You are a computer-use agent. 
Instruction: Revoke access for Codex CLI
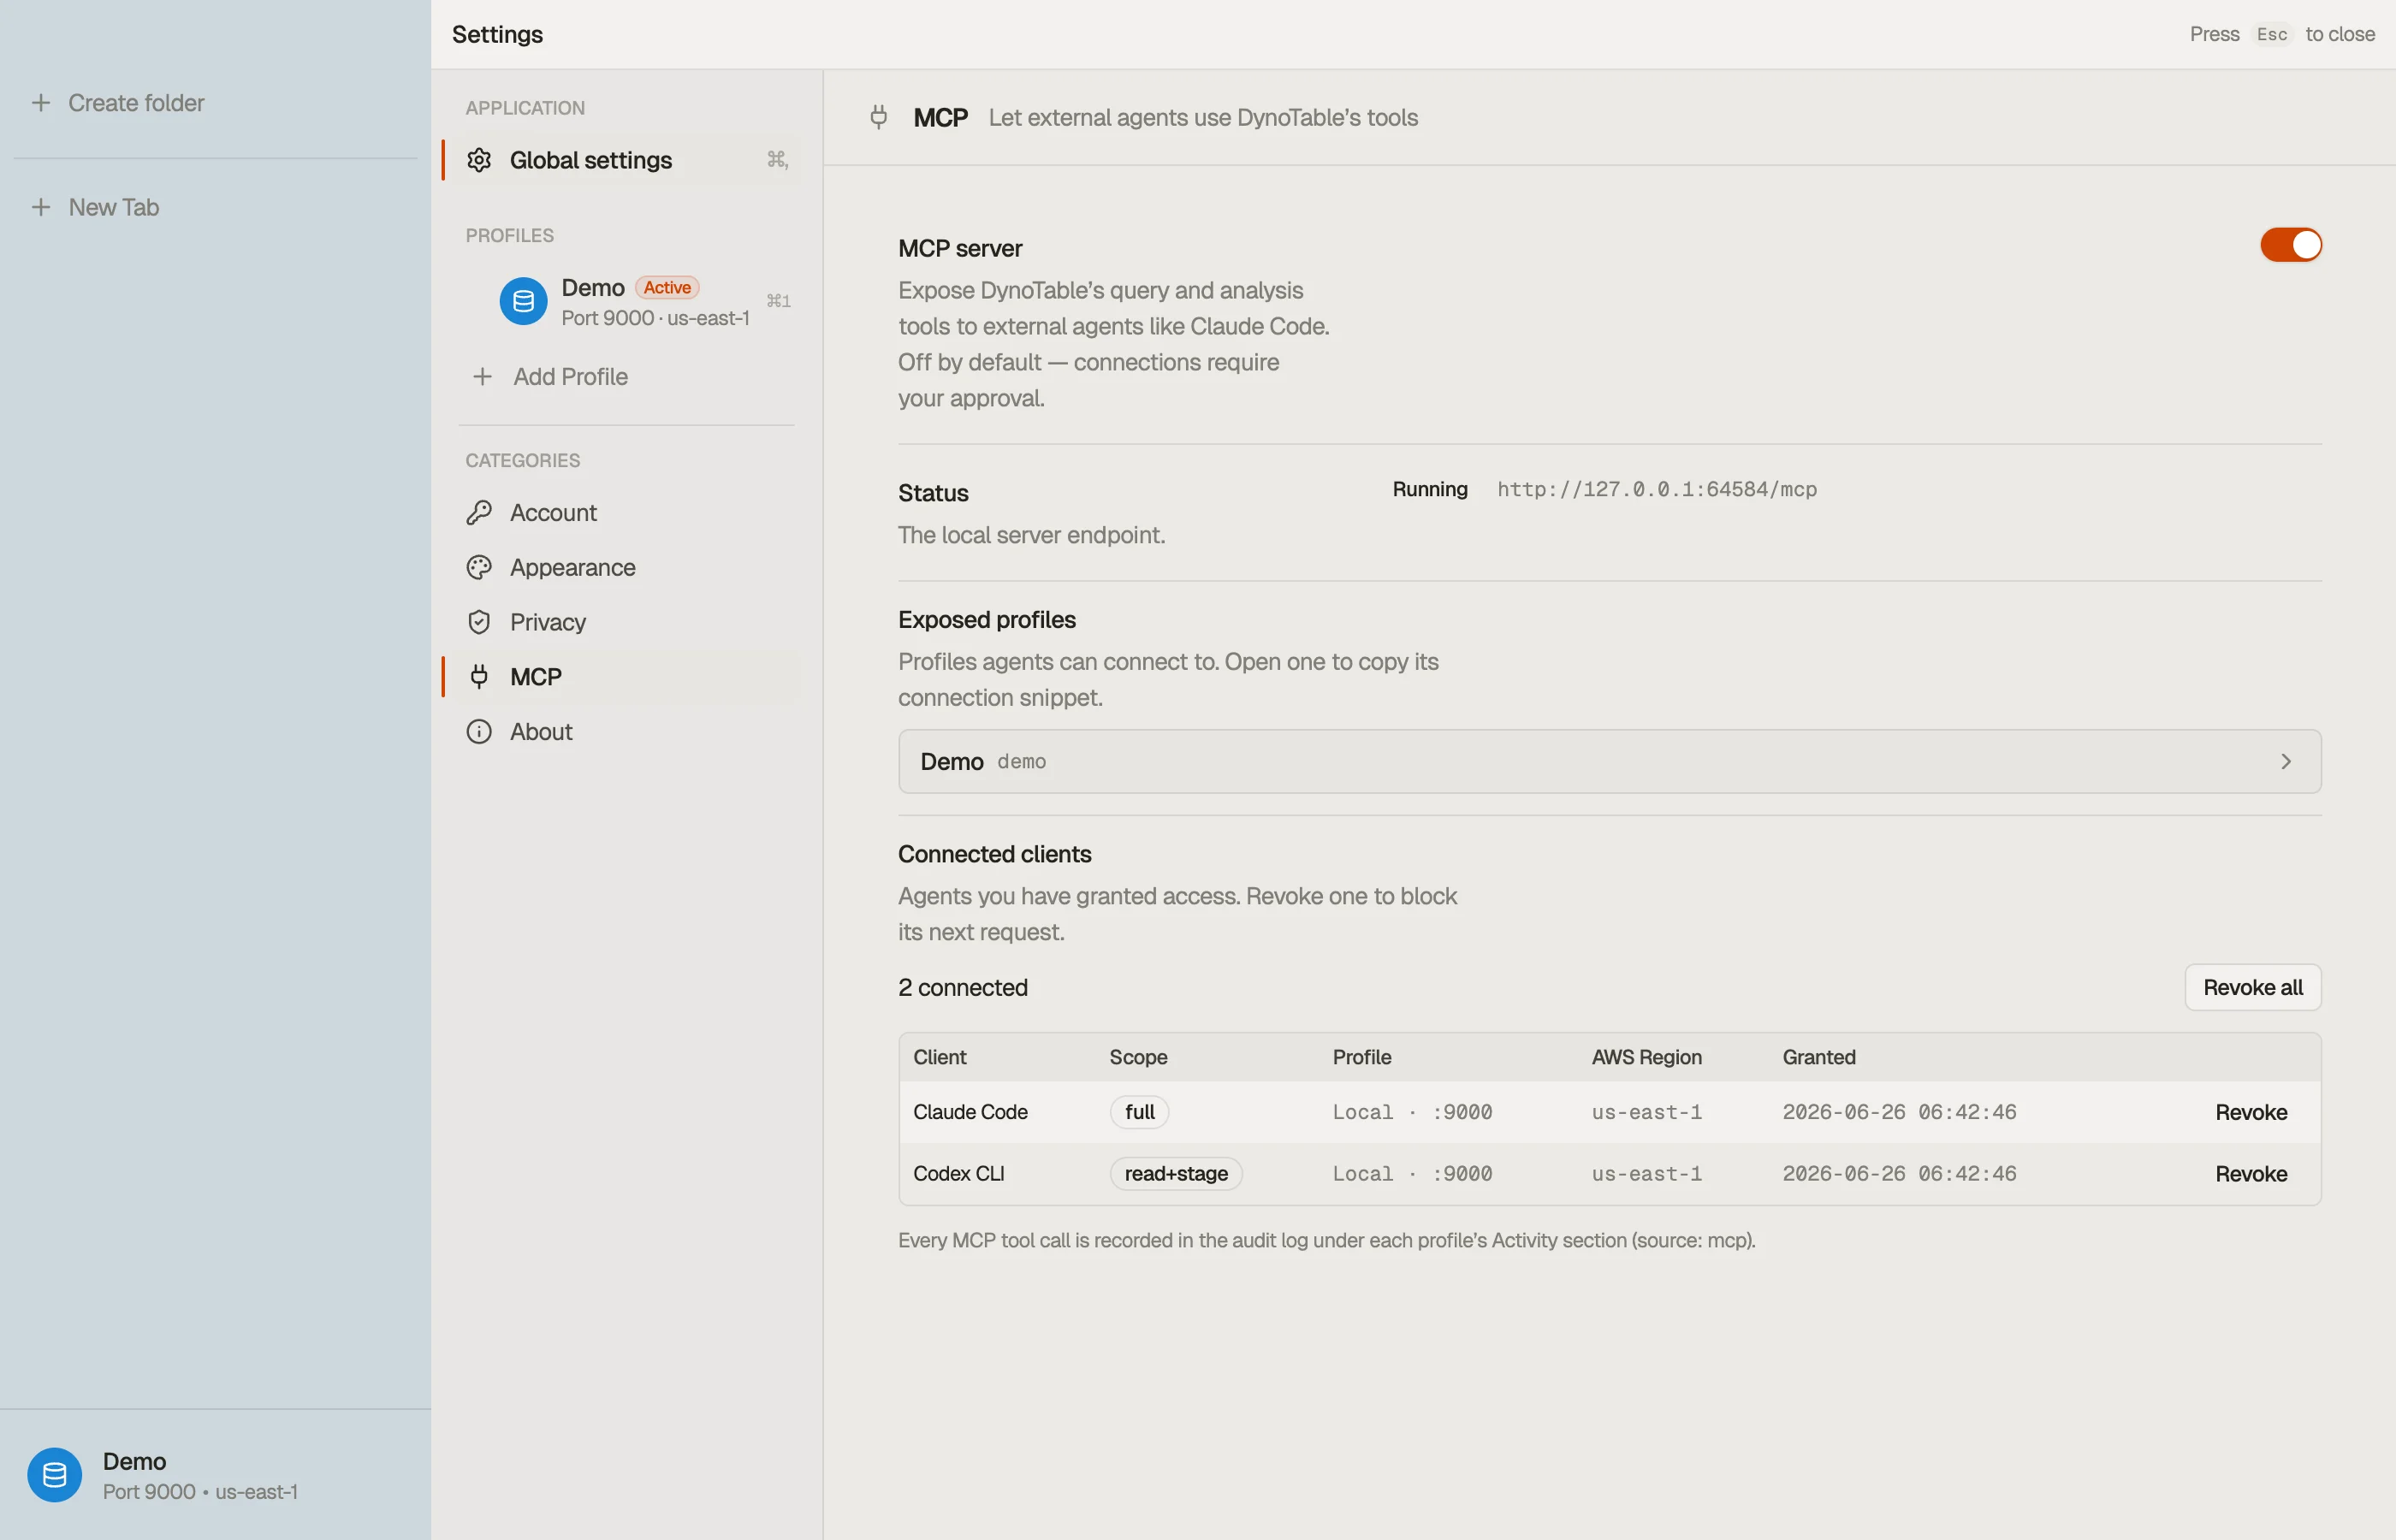click(2250, 1174)
